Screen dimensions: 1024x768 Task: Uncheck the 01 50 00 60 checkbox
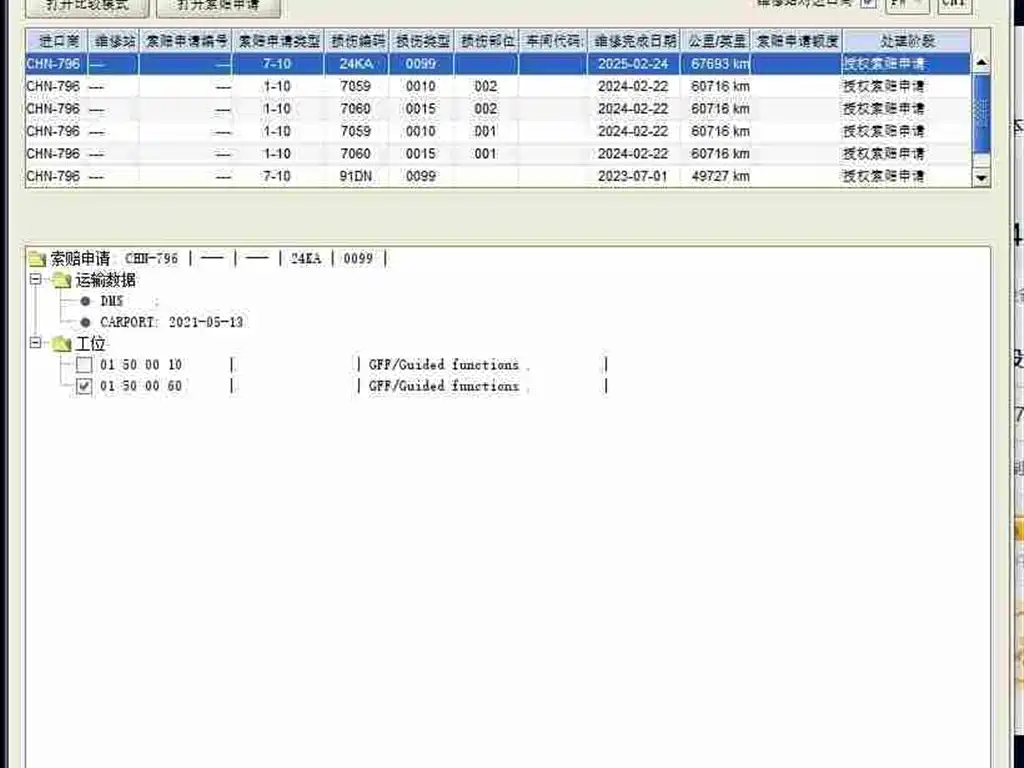click(84, 386)
